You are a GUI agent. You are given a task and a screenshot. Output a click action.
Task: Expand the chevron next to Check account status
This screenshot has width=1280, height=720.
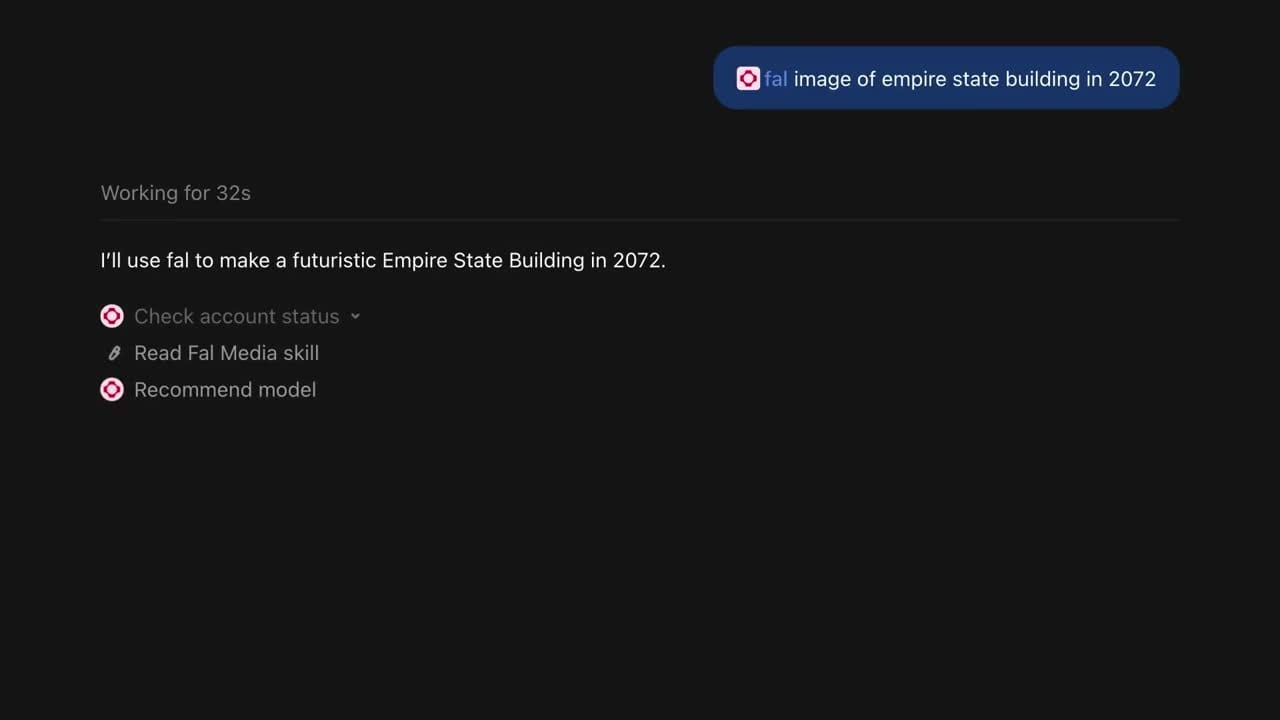click(x=355, y=317)
